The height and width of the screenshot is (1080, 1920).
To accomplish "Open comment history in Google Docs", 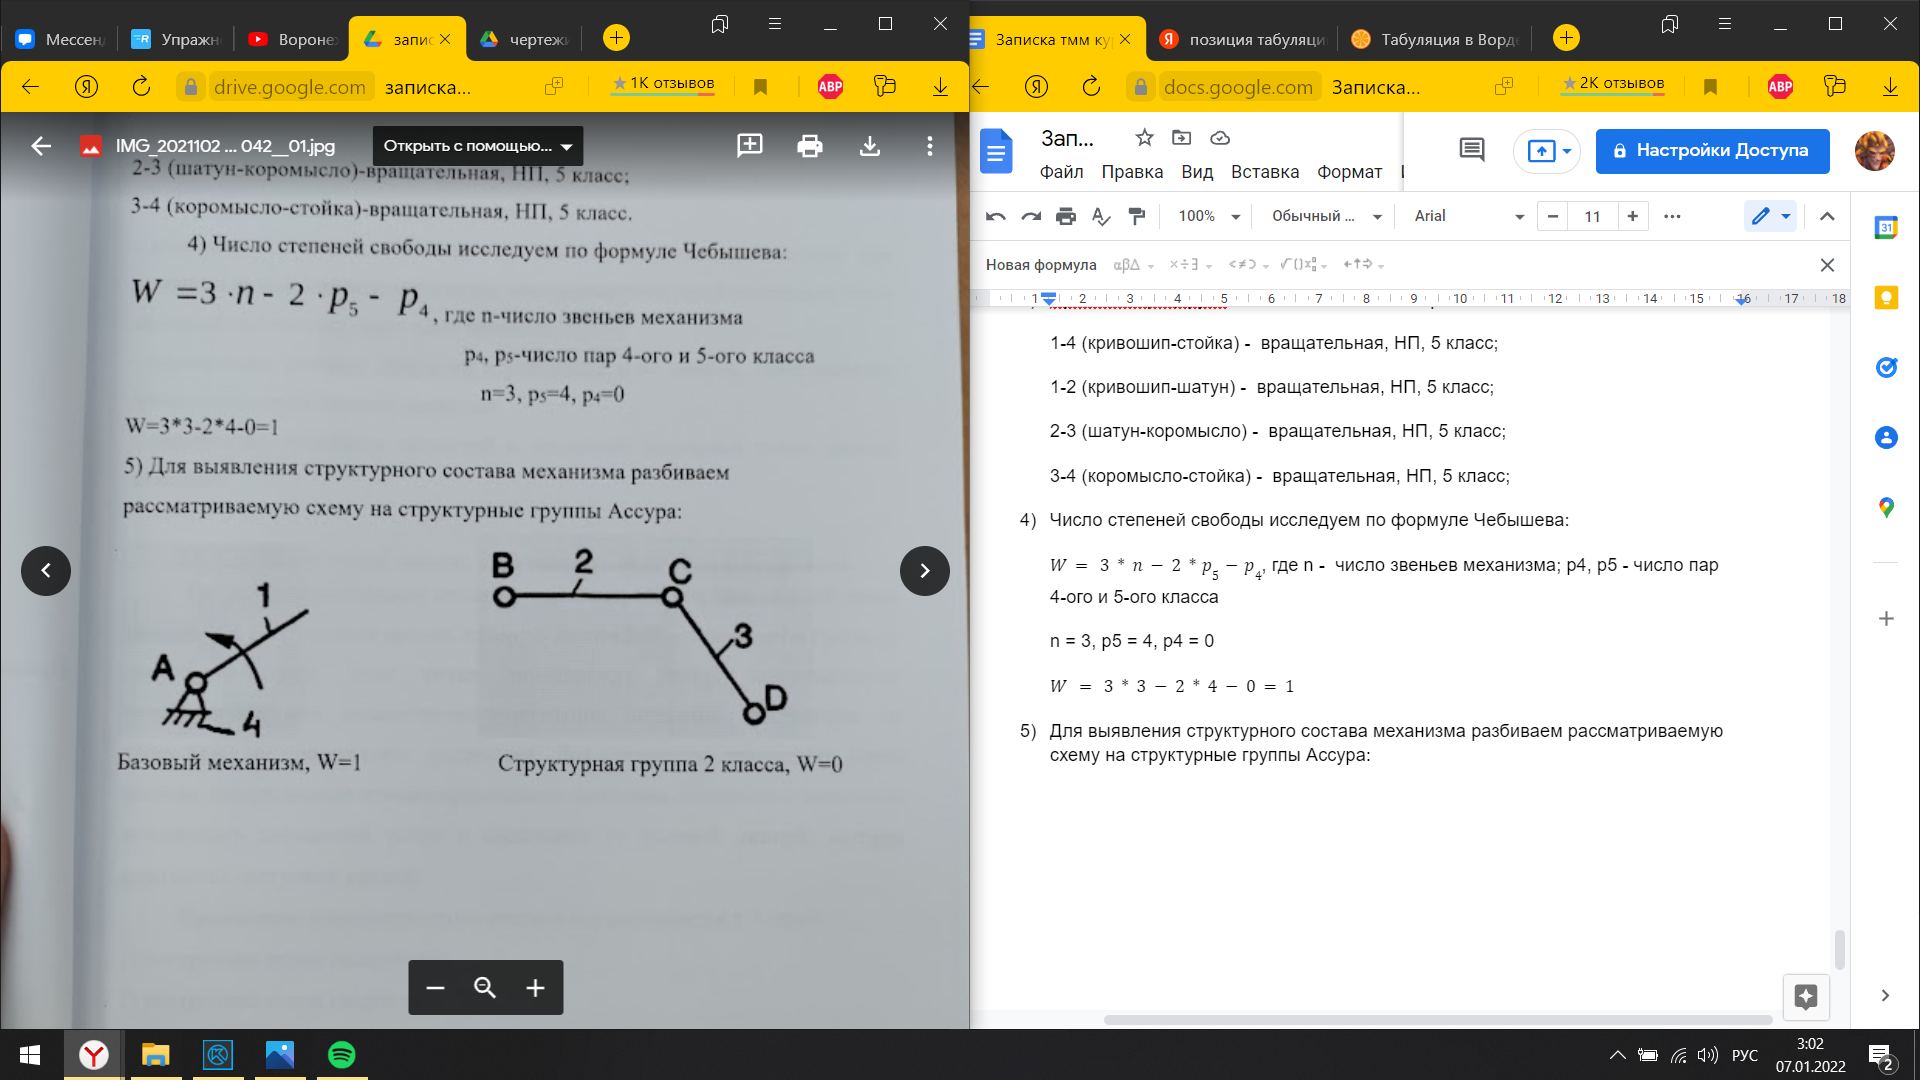I will [1472, 151].
